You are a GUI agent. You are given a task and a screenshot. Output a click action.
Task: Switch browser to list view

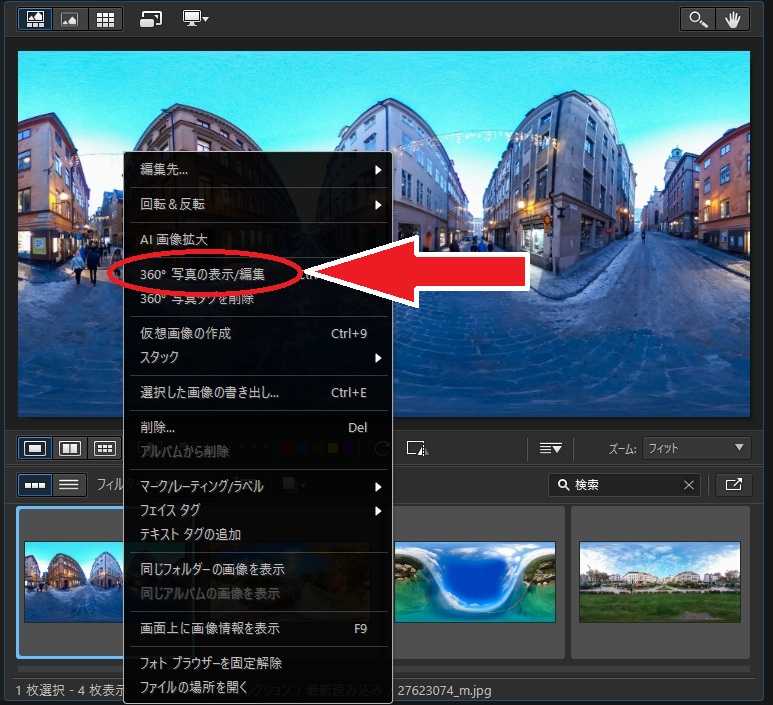point(69,485)
